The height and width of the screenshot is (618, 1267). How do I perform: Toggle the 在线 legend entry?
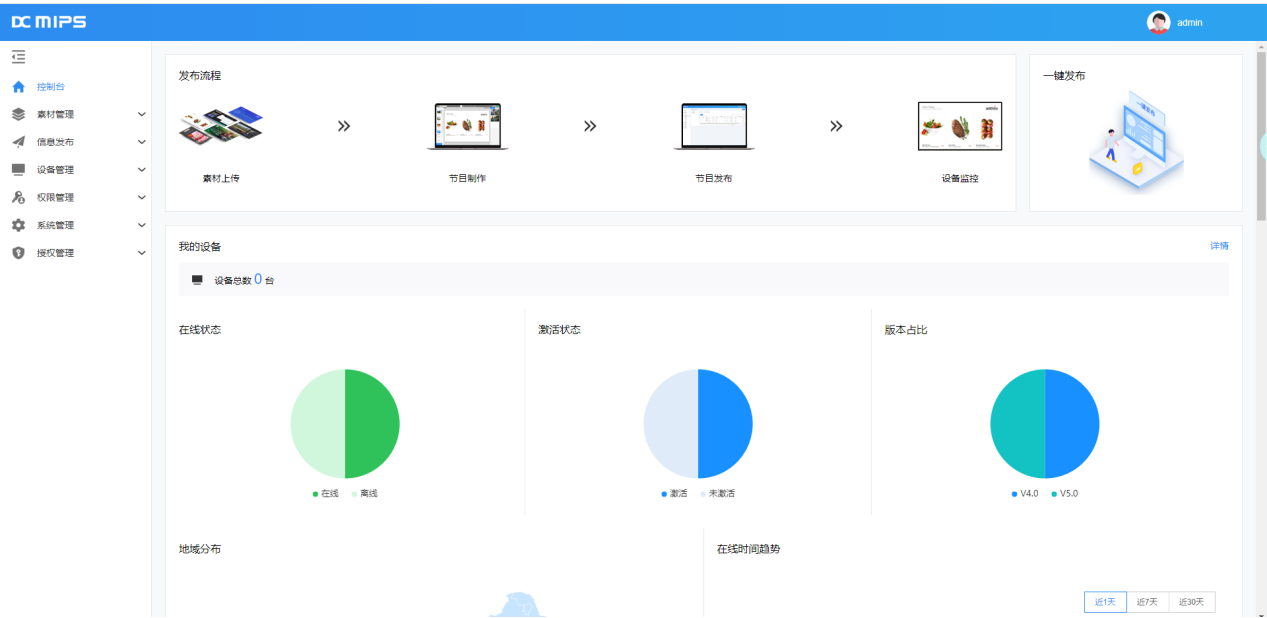coord(326,494)
